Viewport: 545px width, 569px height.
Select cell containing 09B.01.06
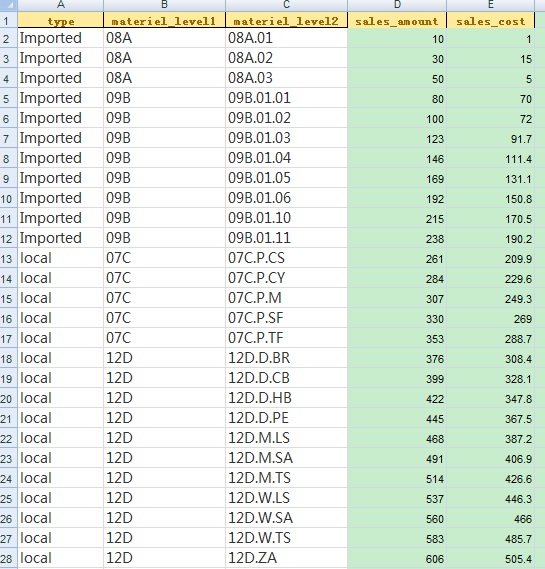click(x=286, y=198)
